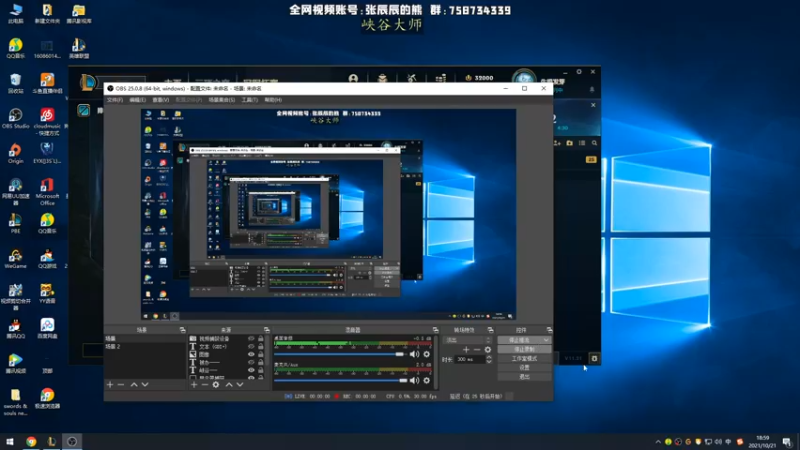Toggle visibility of the 文本 (GDI+) source
This screenshot has height=450, width=800.
tap(251, 346)
